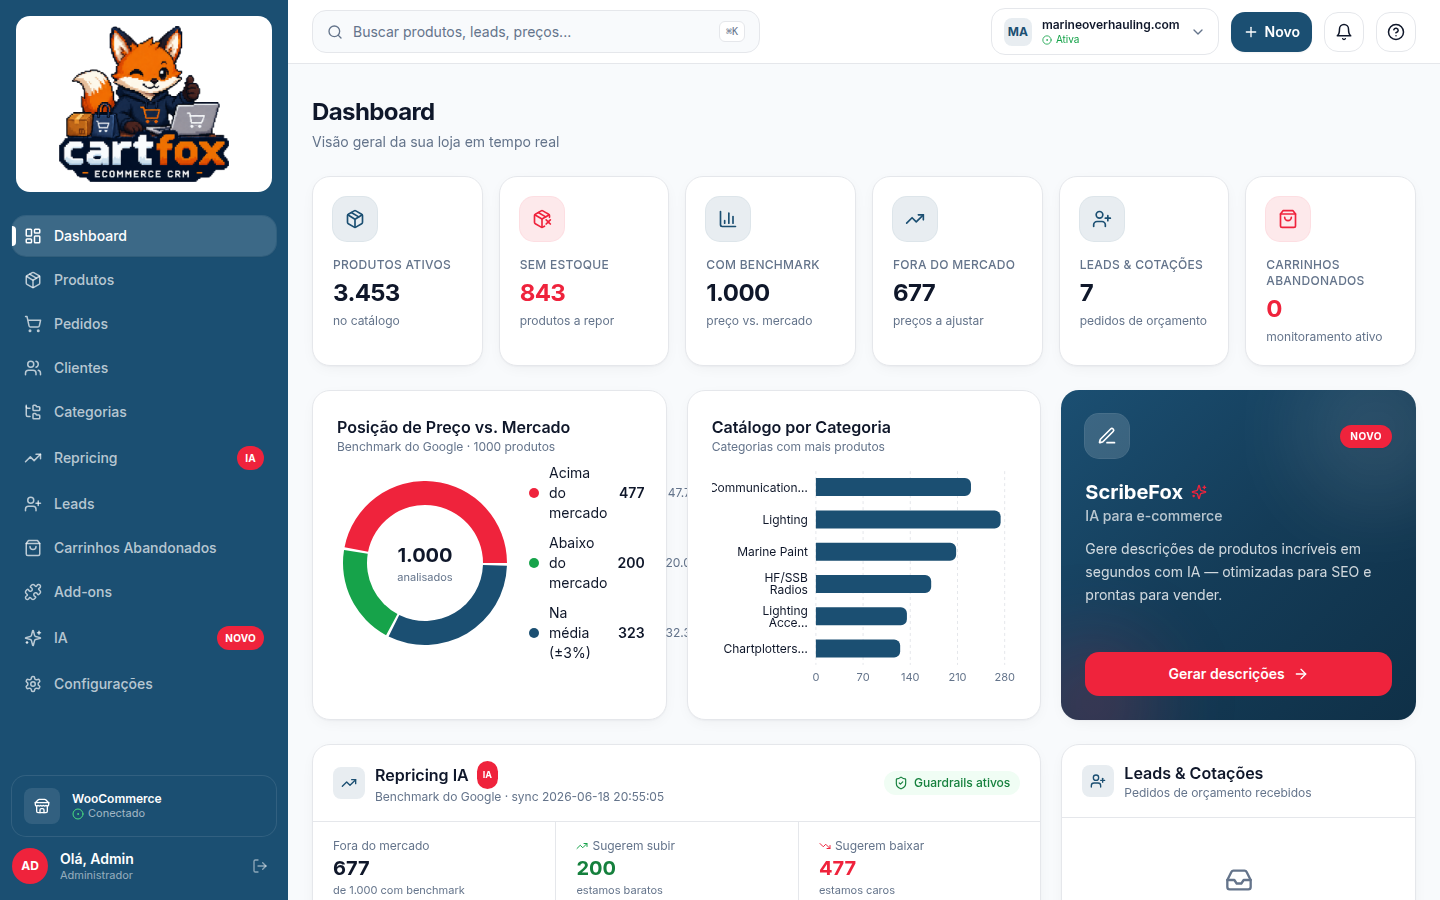1440x900 pixels.
Task: Click the Carrinhos Abandonados card icon
Action: click(1288, 219)
